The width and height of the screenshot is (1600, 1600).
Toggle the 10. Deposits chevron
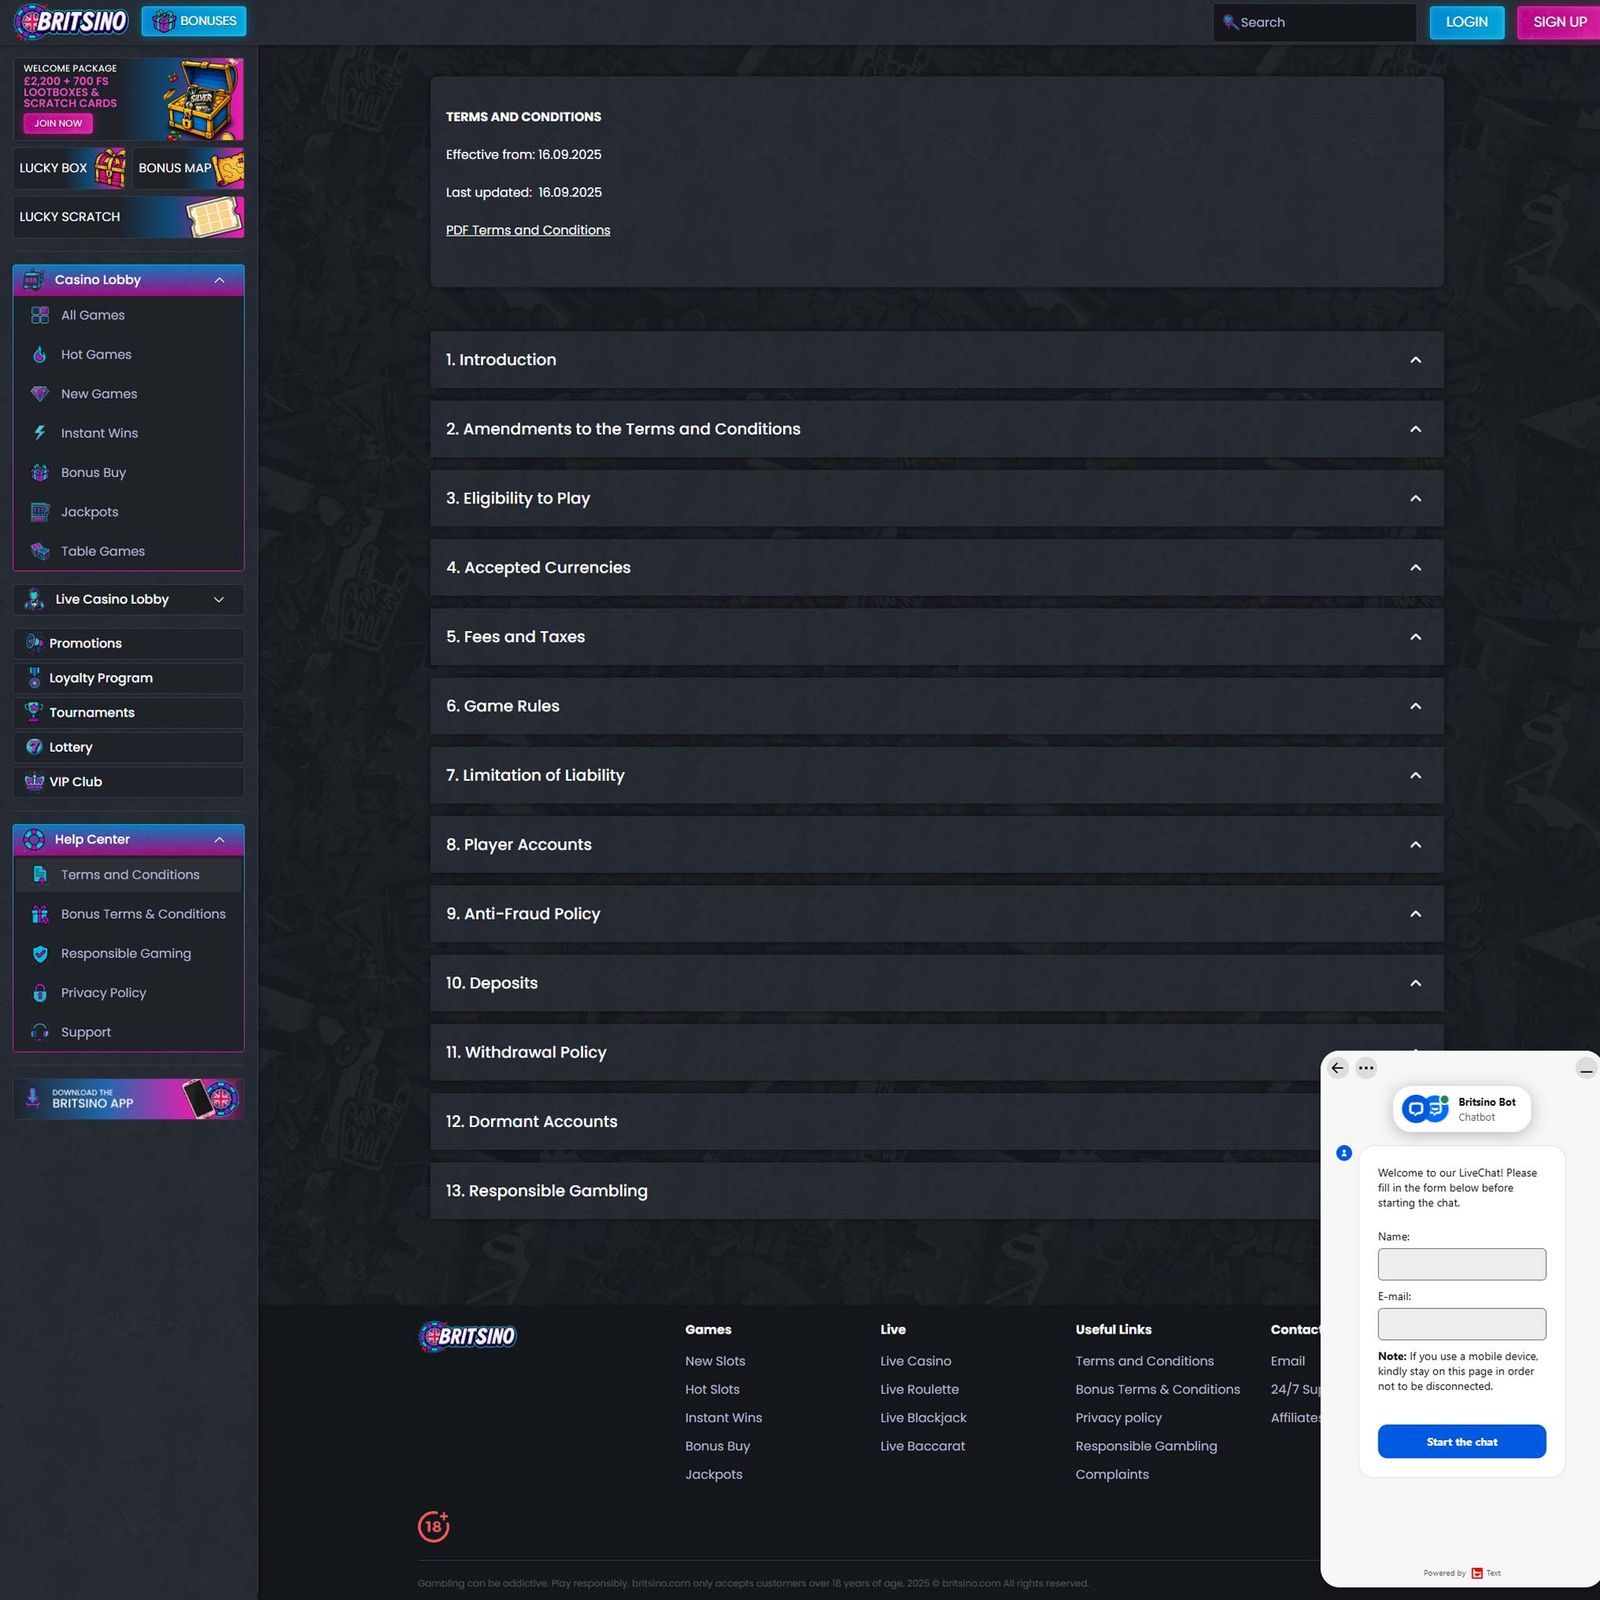[1415, 983]
